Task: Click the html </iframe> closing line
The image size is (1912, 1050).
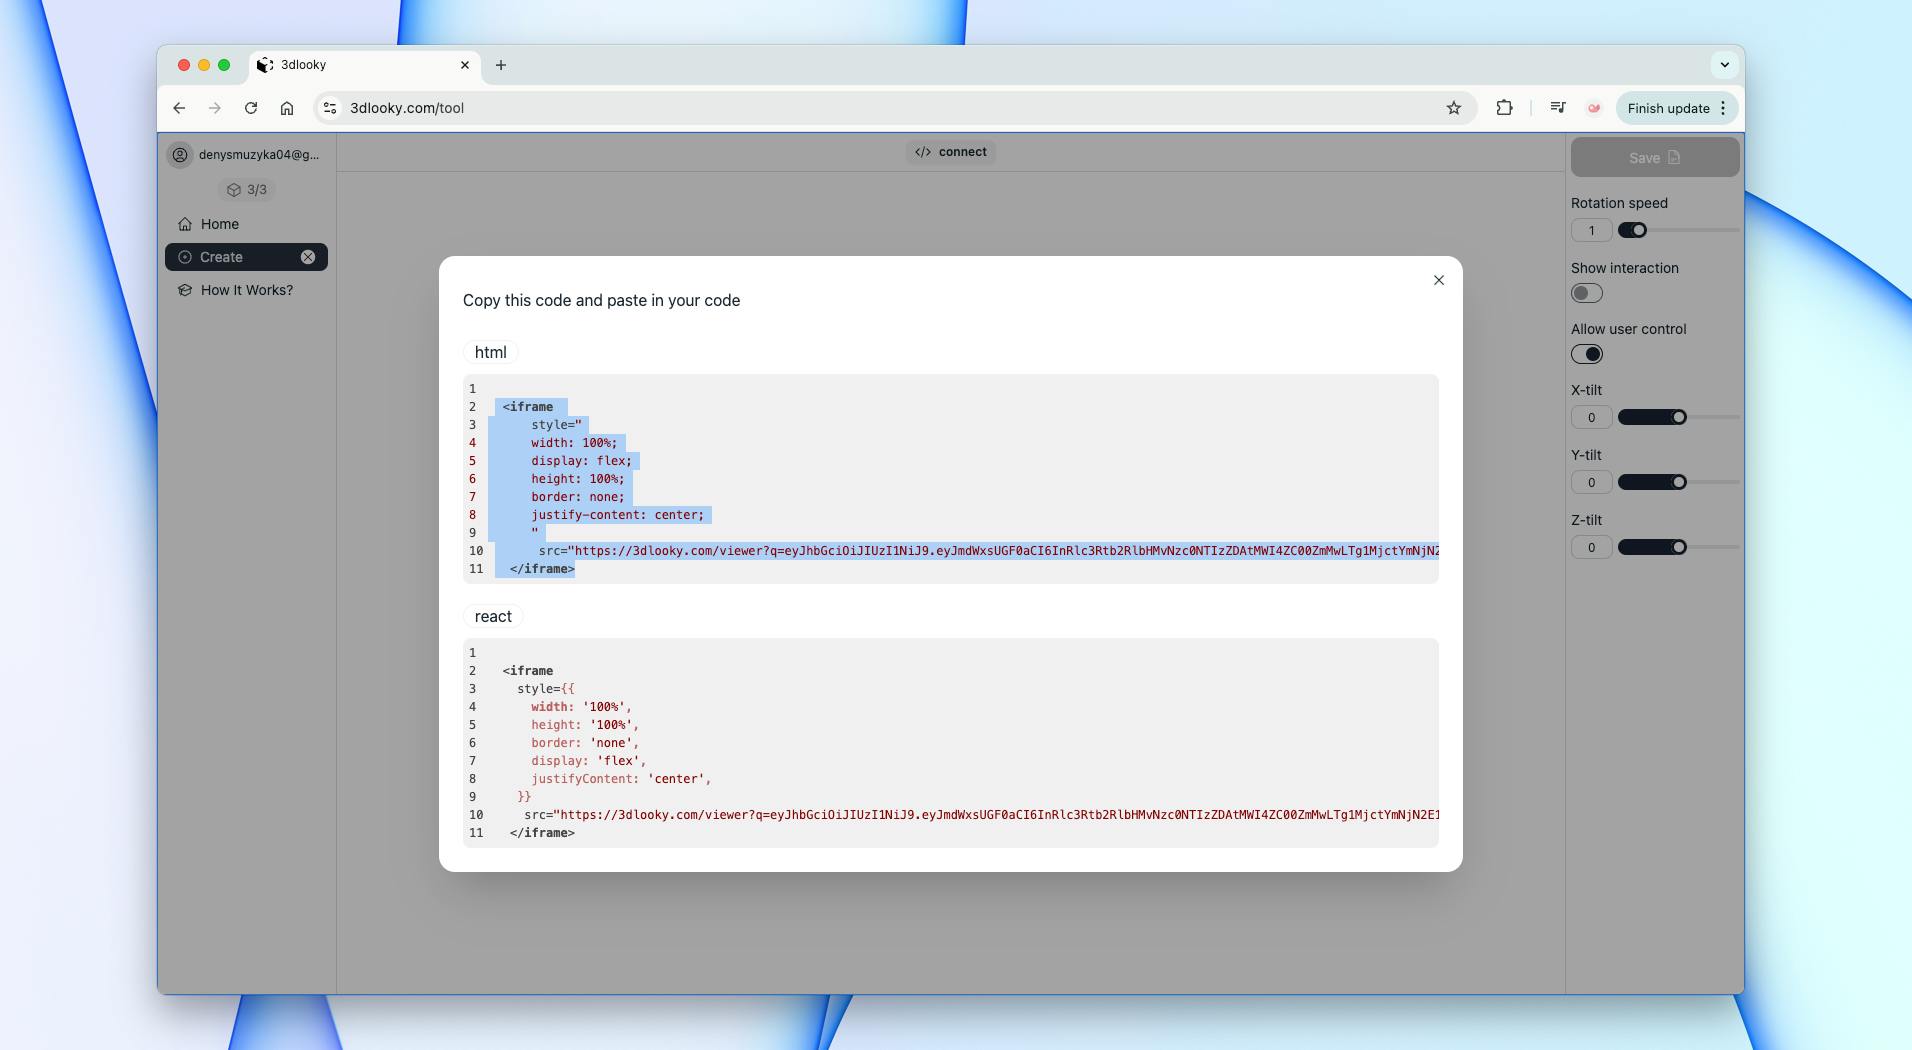Action: point(542,569)
